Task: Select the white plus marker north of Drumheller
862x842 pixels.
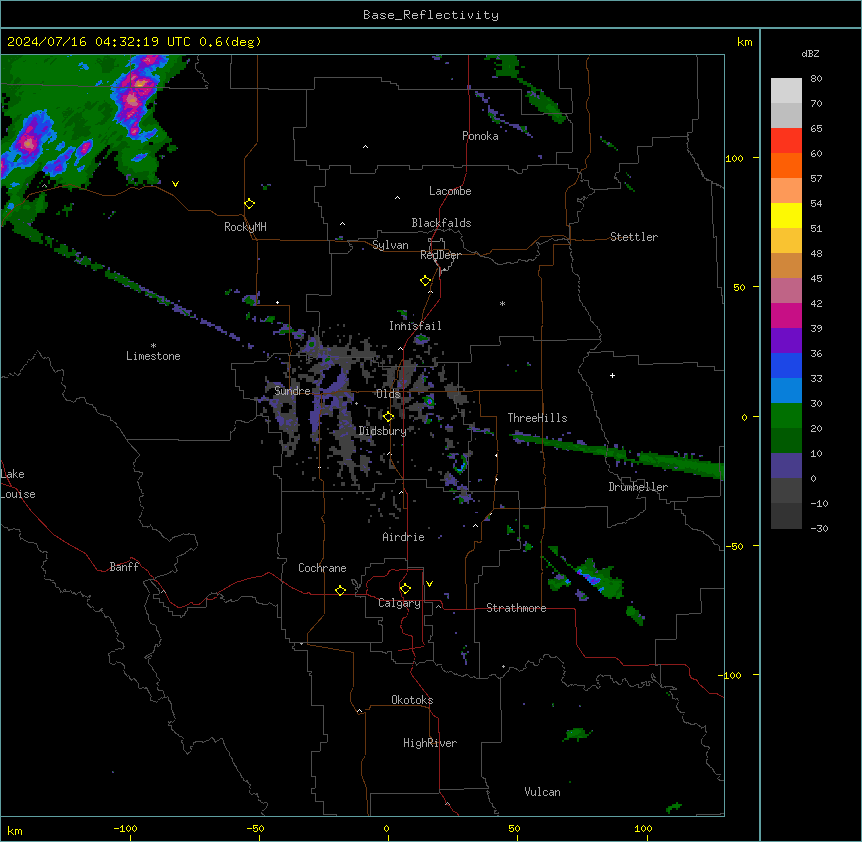Action: coord(612,375)
